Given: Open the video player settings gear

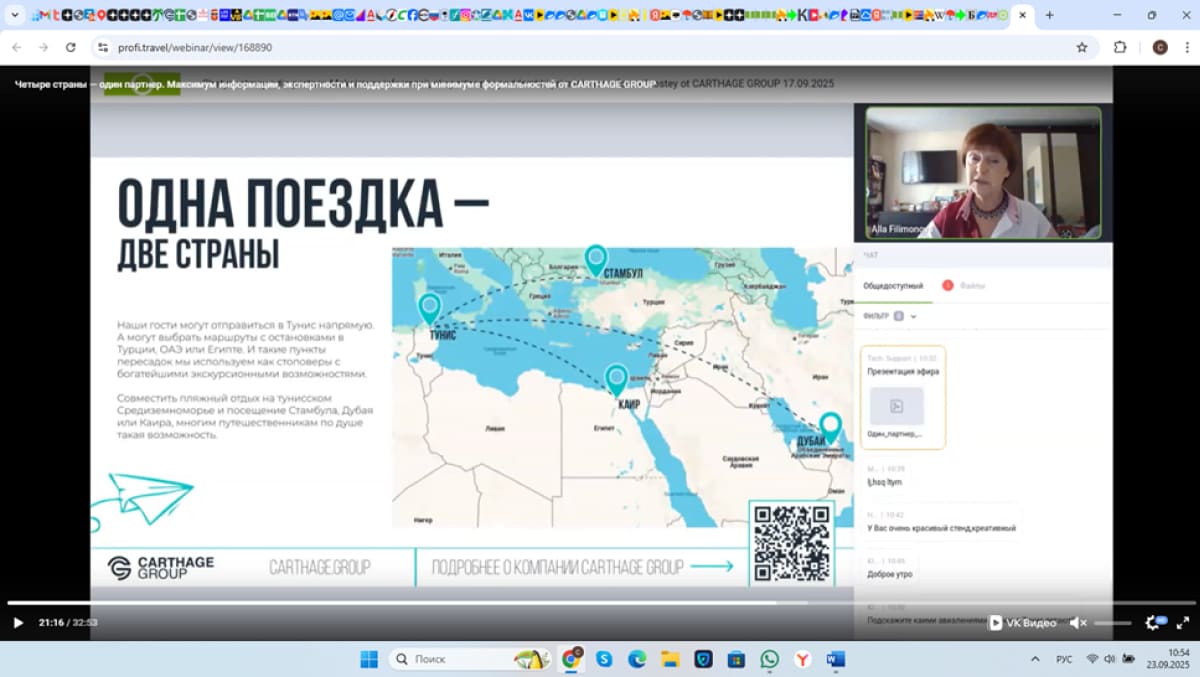Looking at the screenshot, I should pos(1152,623).
